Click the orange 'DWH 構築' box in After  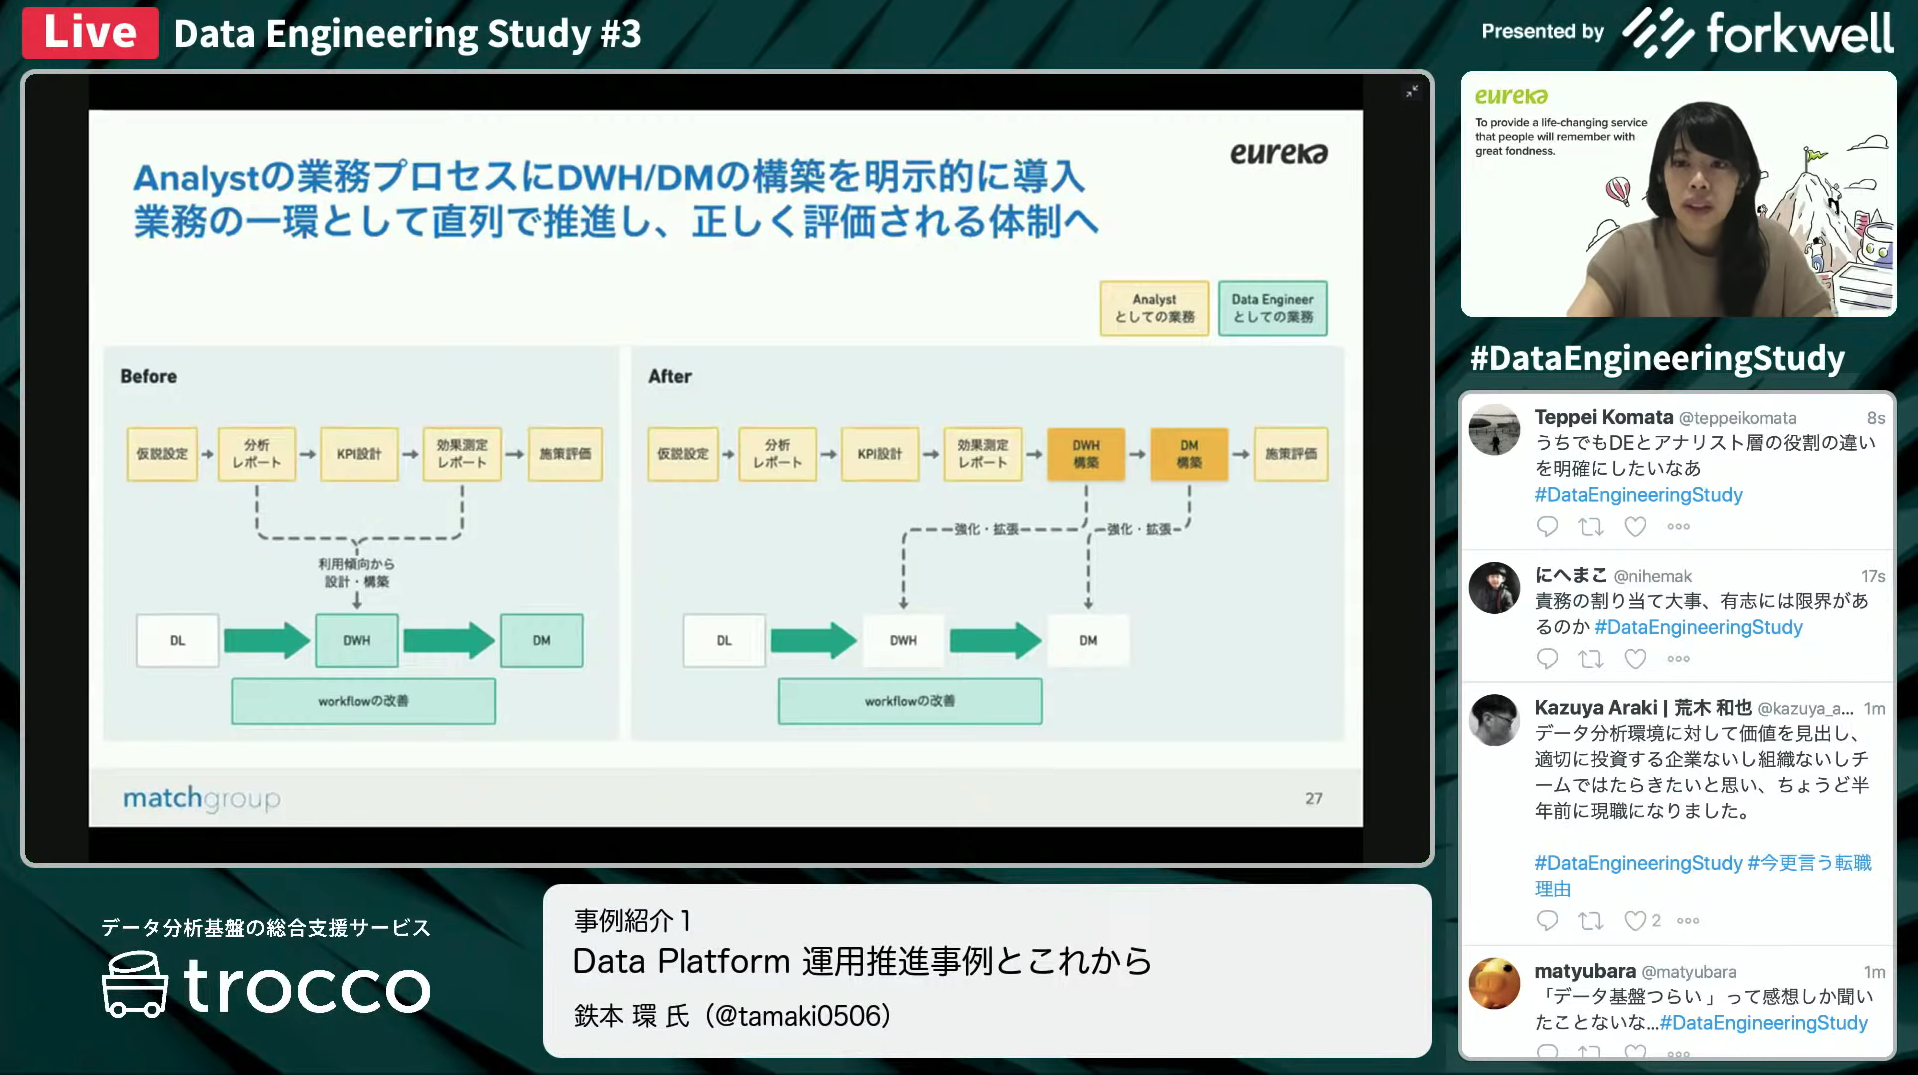tap(1086, 454)
